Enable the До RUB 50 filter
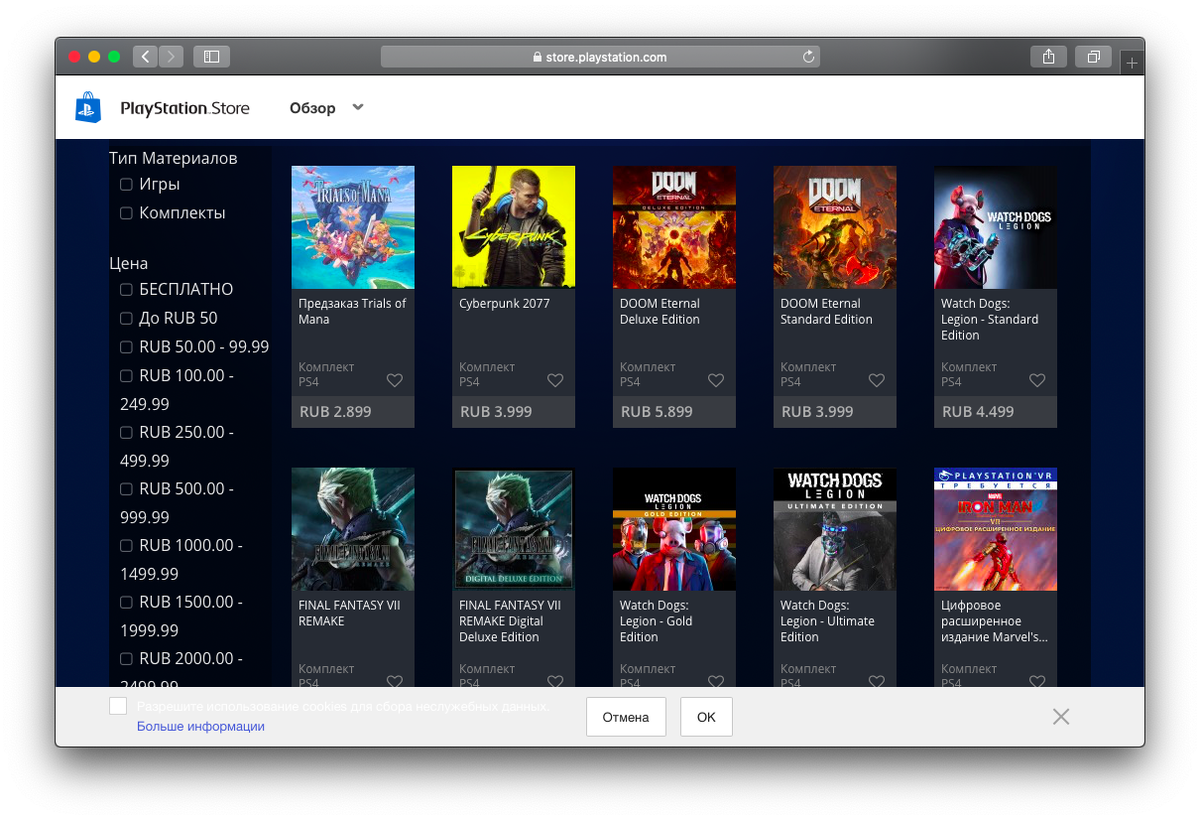The image size is (1200, 820). (x=126, y=318)
